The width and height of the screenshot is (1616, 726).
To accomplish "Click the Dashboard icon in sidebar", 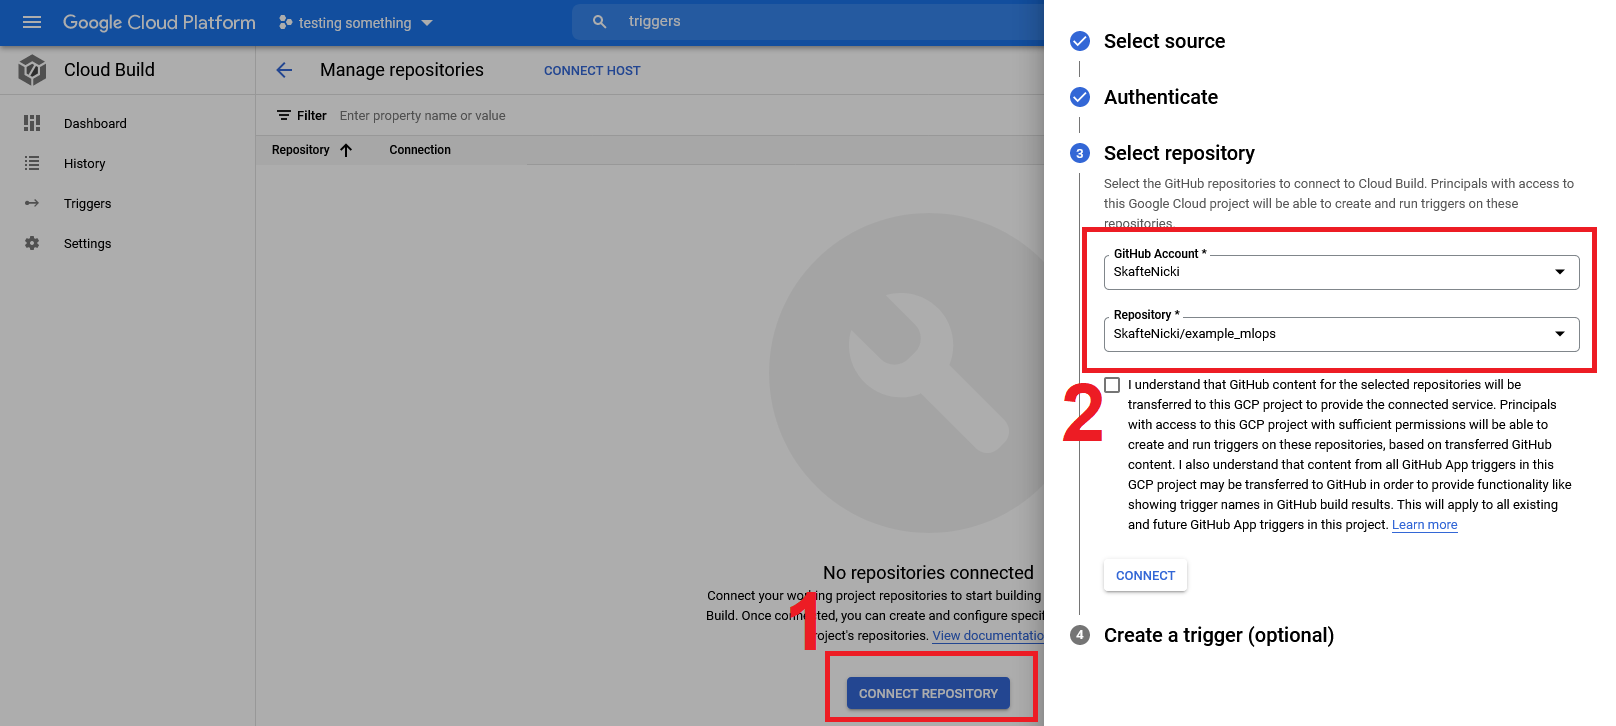I will tap(32, 123).
